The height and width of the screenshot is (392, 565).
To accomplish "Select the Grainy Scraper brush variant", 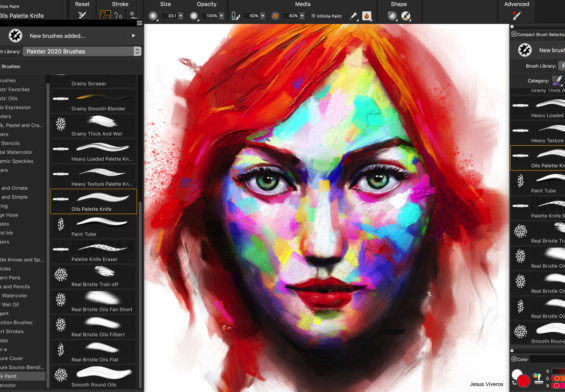I will pyautogui.click(x=93, y=81).
